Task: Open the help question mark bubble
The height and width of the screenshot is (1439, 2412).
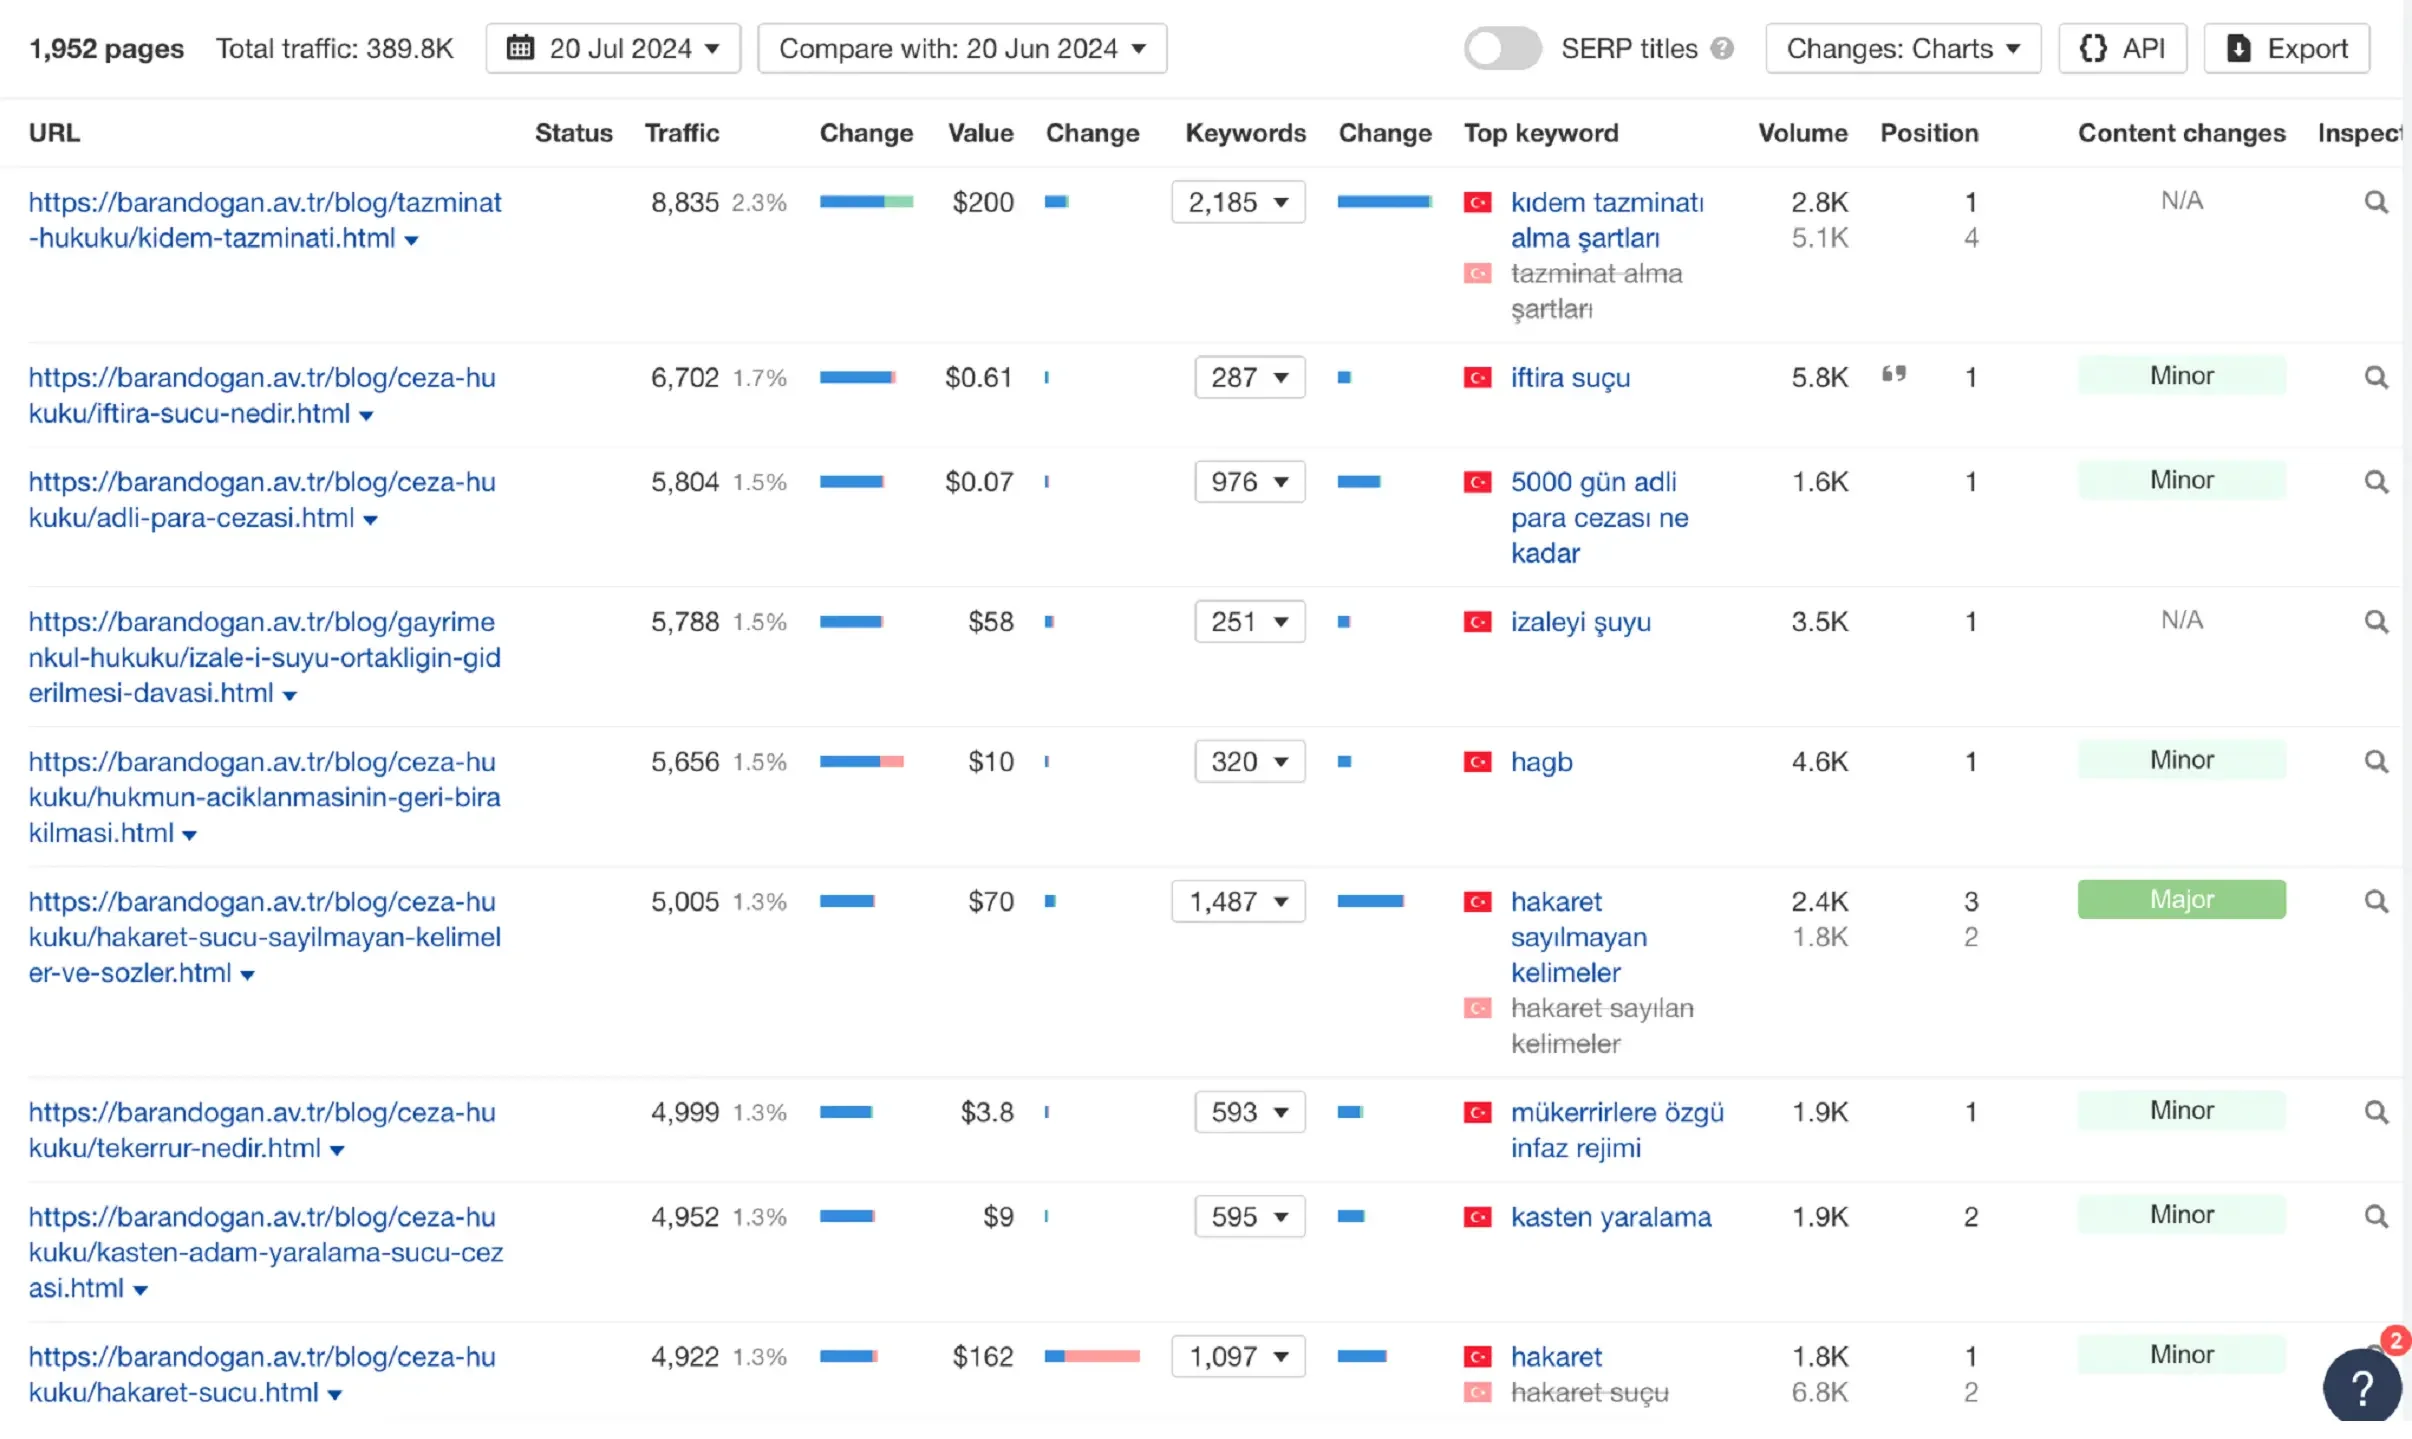Action: [2361, 1387]
